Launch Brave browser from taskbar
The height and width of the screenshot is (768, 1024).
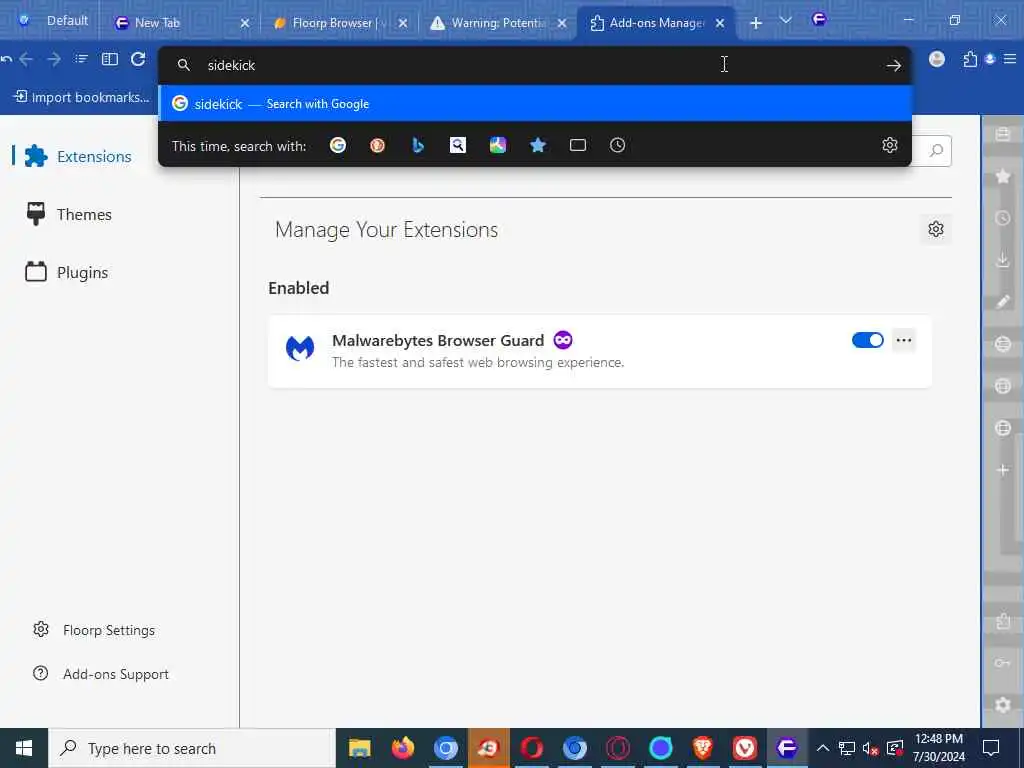[x=703, y=748]
